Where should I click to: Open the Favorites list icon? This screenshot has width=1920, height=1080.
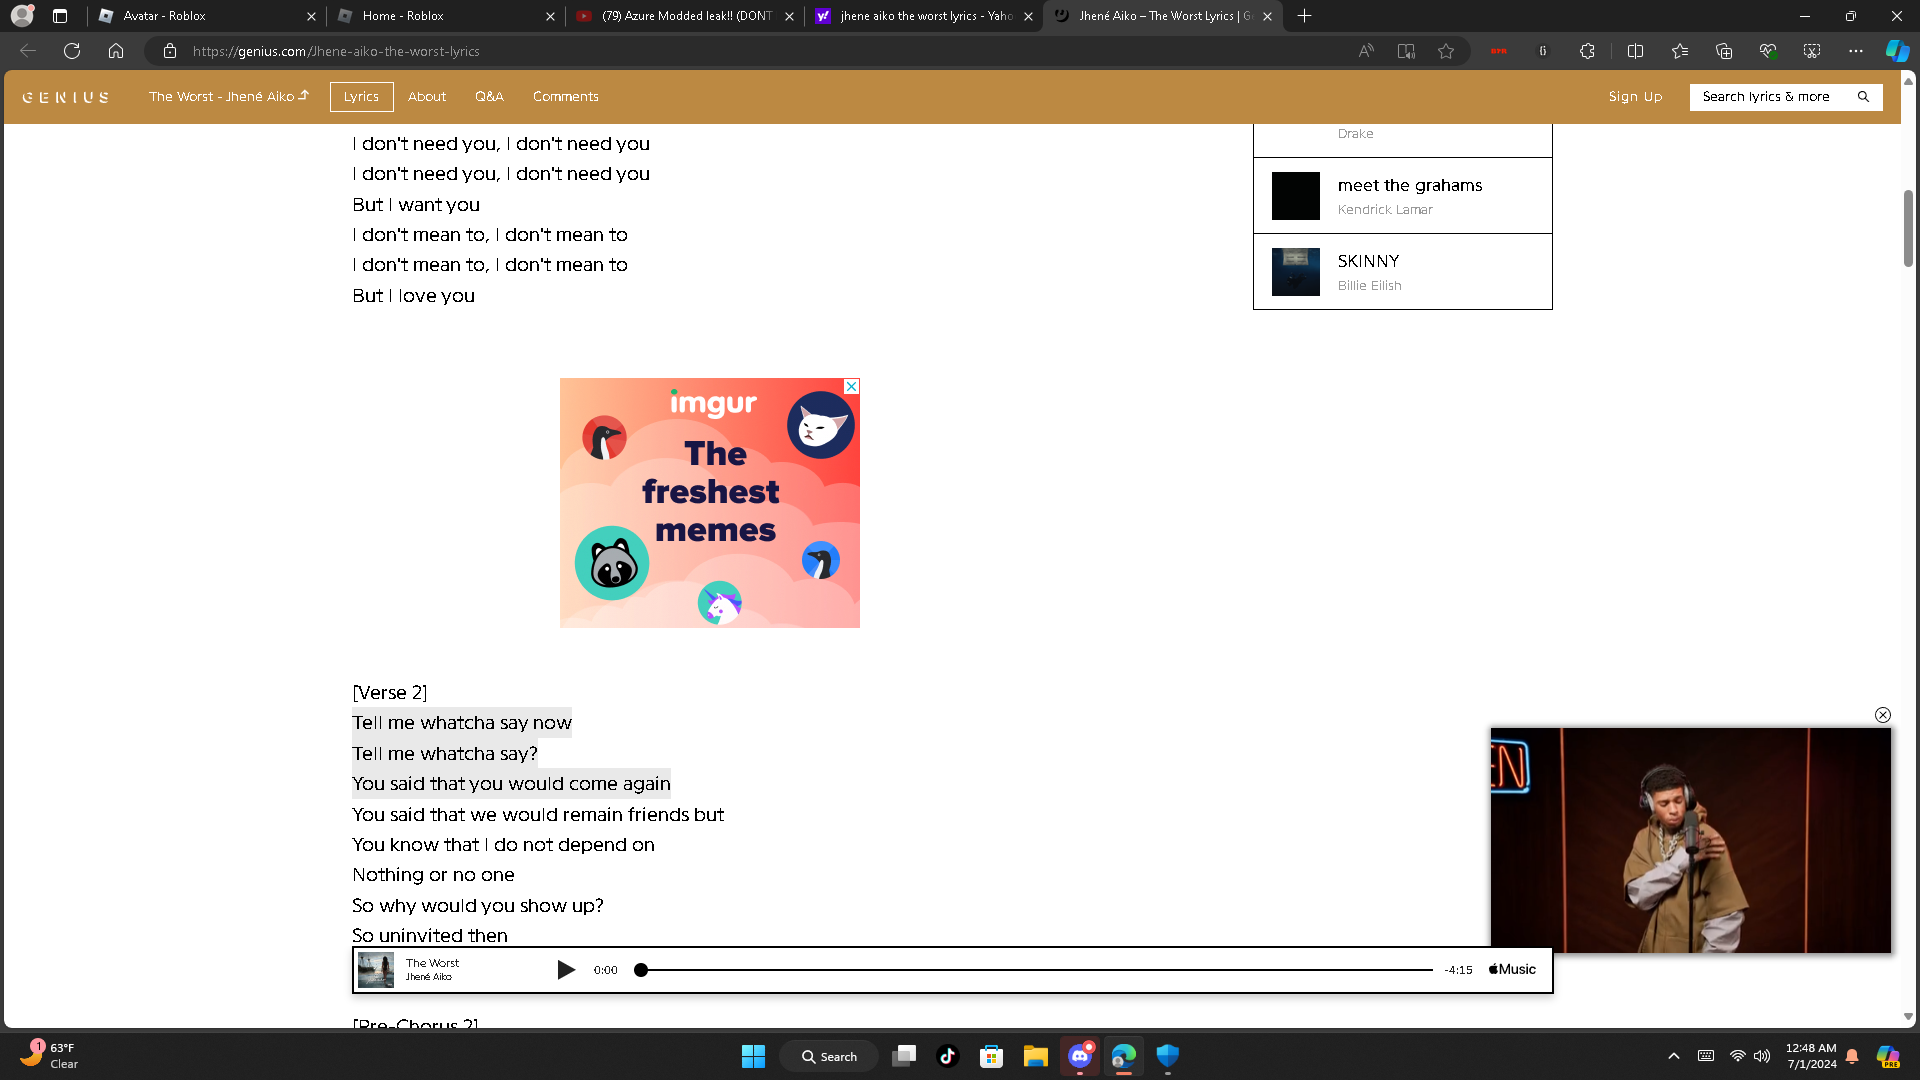(1680, 51)
